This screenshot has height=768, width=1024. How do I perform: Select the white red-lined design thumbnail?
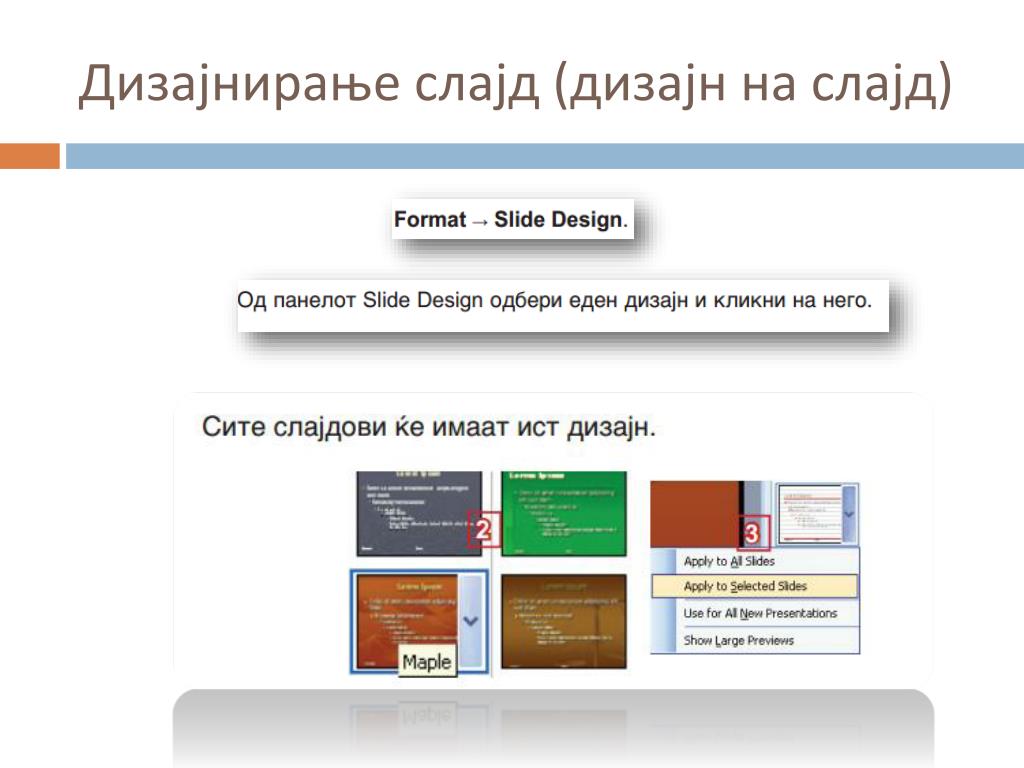pos(810,514)
